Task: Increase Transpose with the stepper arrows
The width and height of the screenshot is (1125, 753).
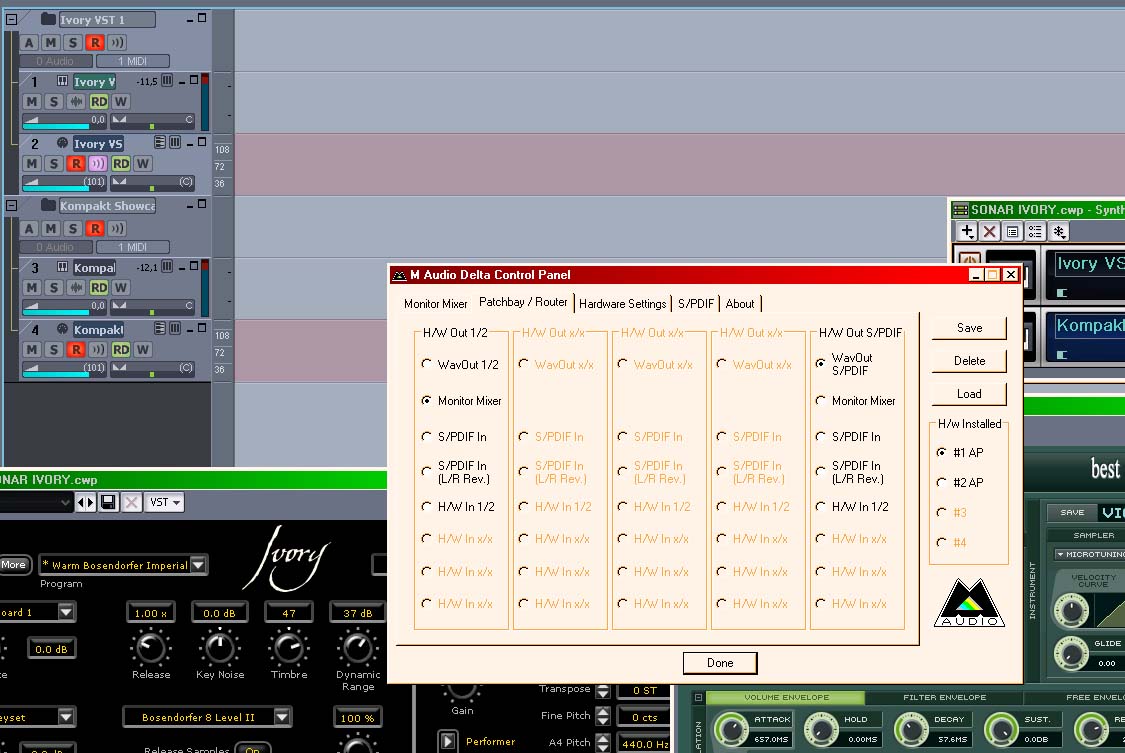Action: coord(603,687)
